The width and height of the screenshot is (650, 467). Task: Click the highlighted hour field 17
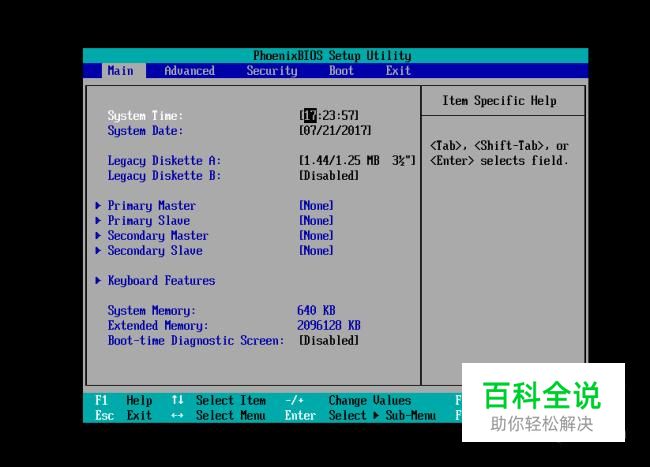[x=310, y=115]
